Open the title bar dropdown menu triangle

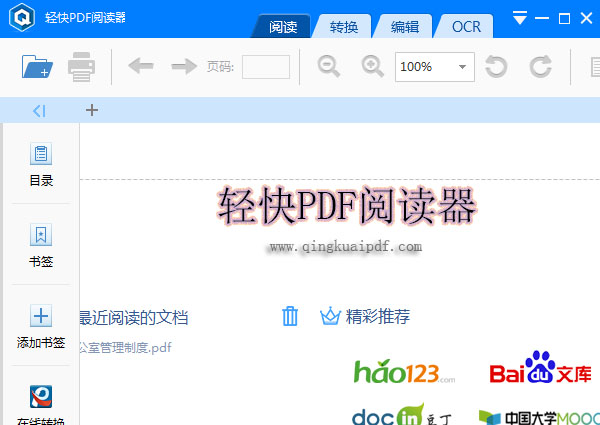pyautogui.click(x=520, y=18)
